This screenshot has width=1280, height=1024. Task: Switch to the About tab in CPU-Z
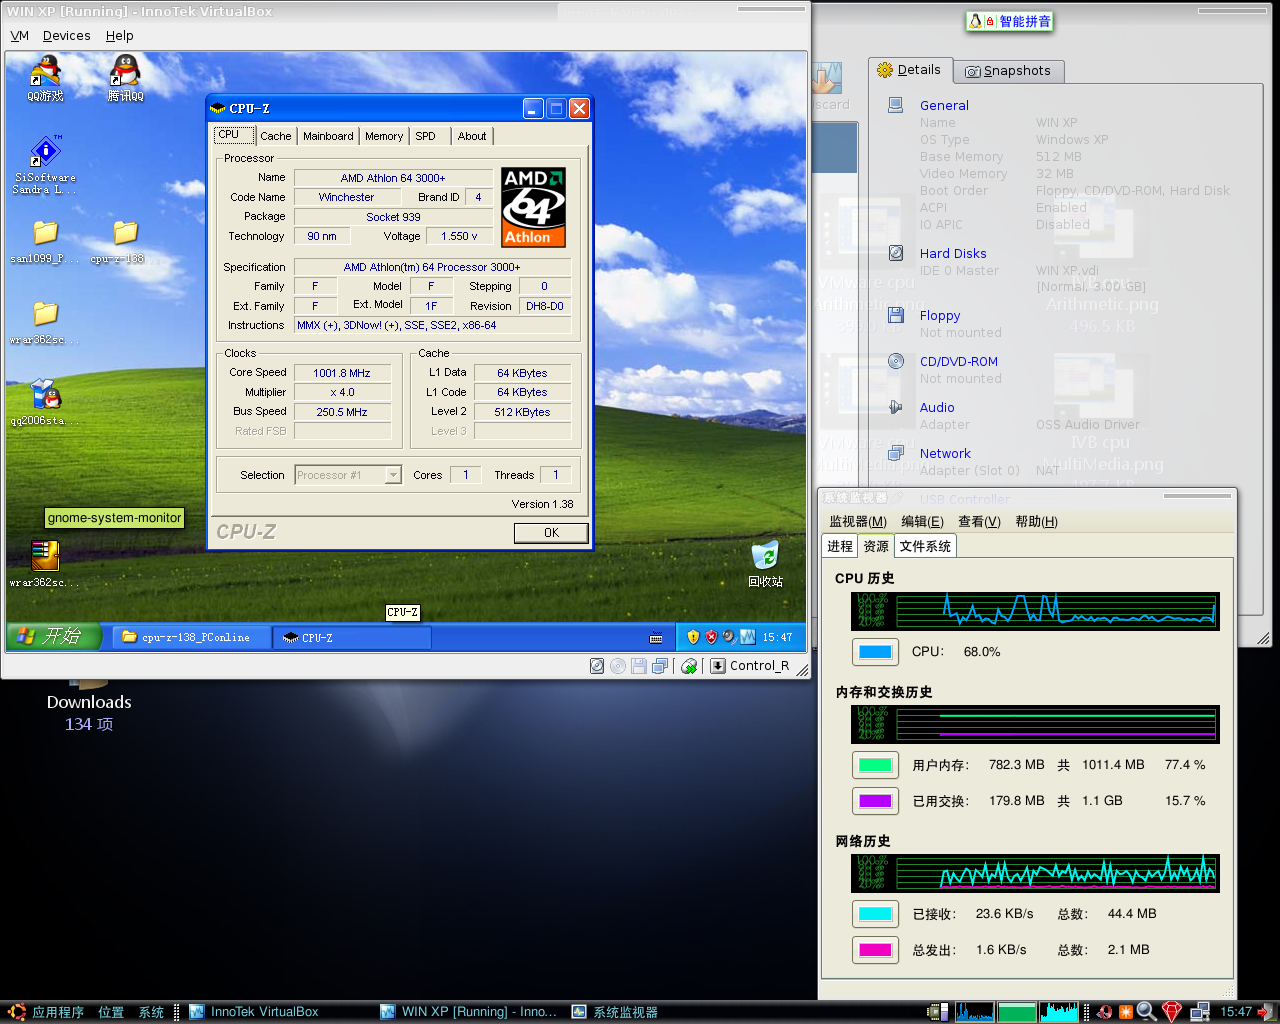[472, 136]
